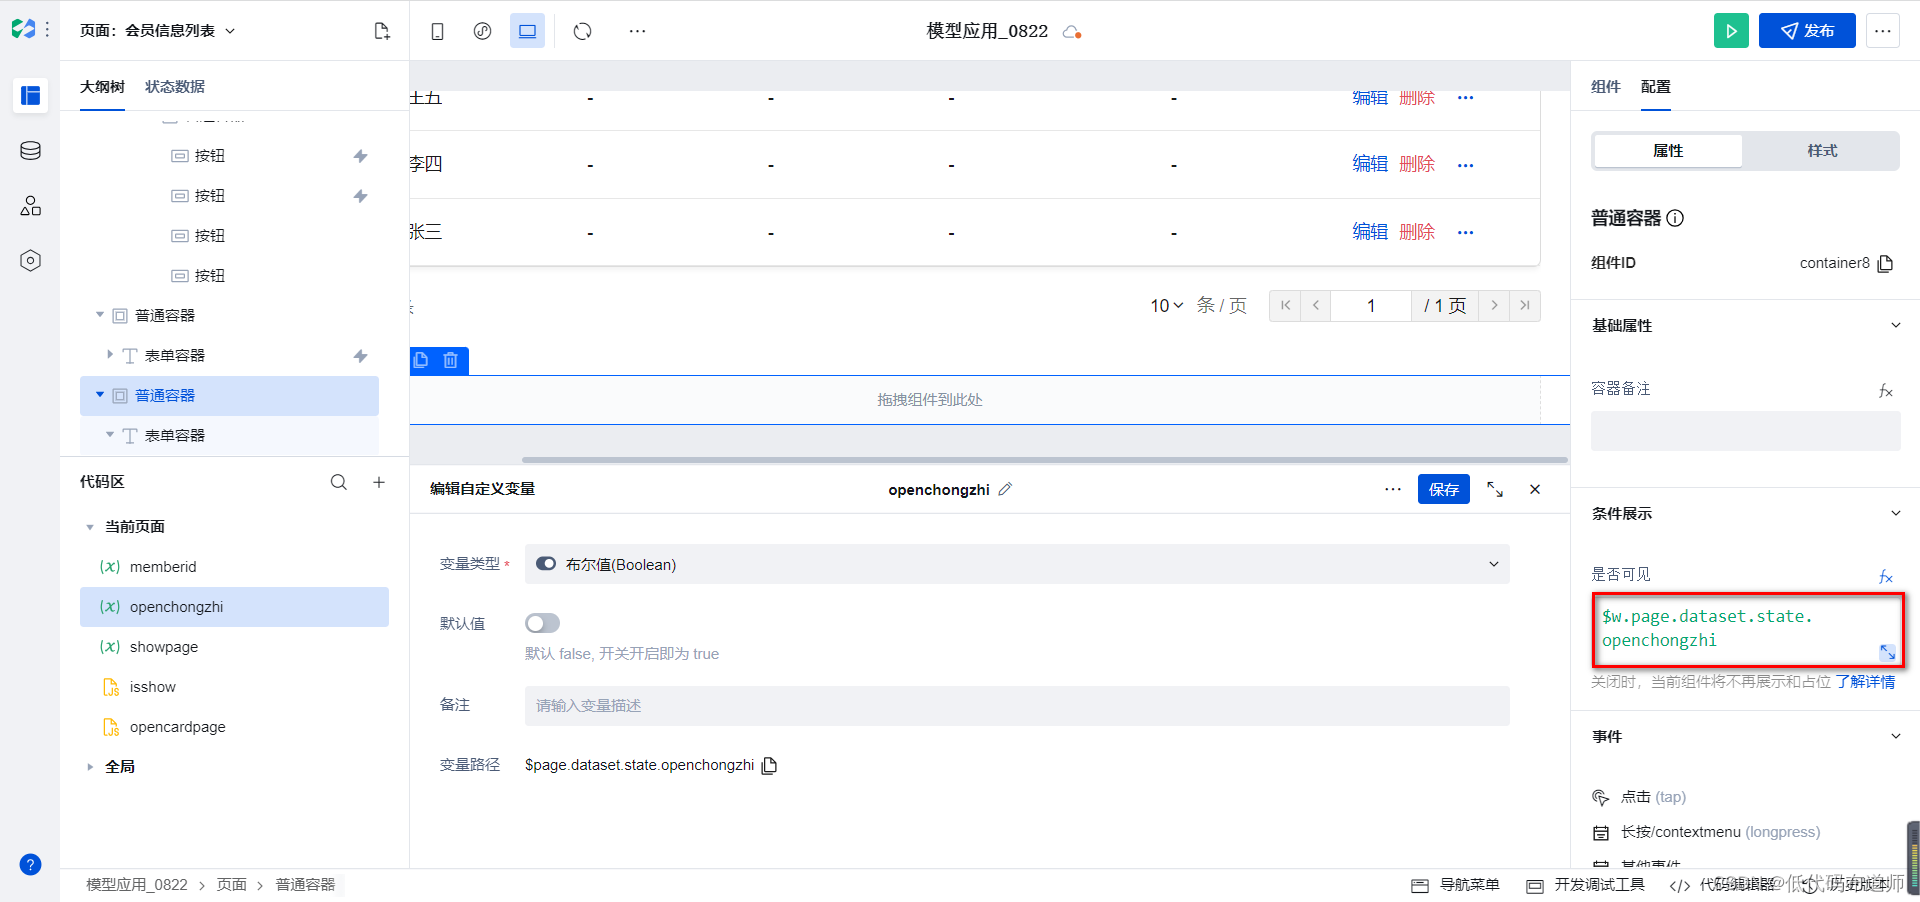Focus the container remark input

coord(1745,431)
